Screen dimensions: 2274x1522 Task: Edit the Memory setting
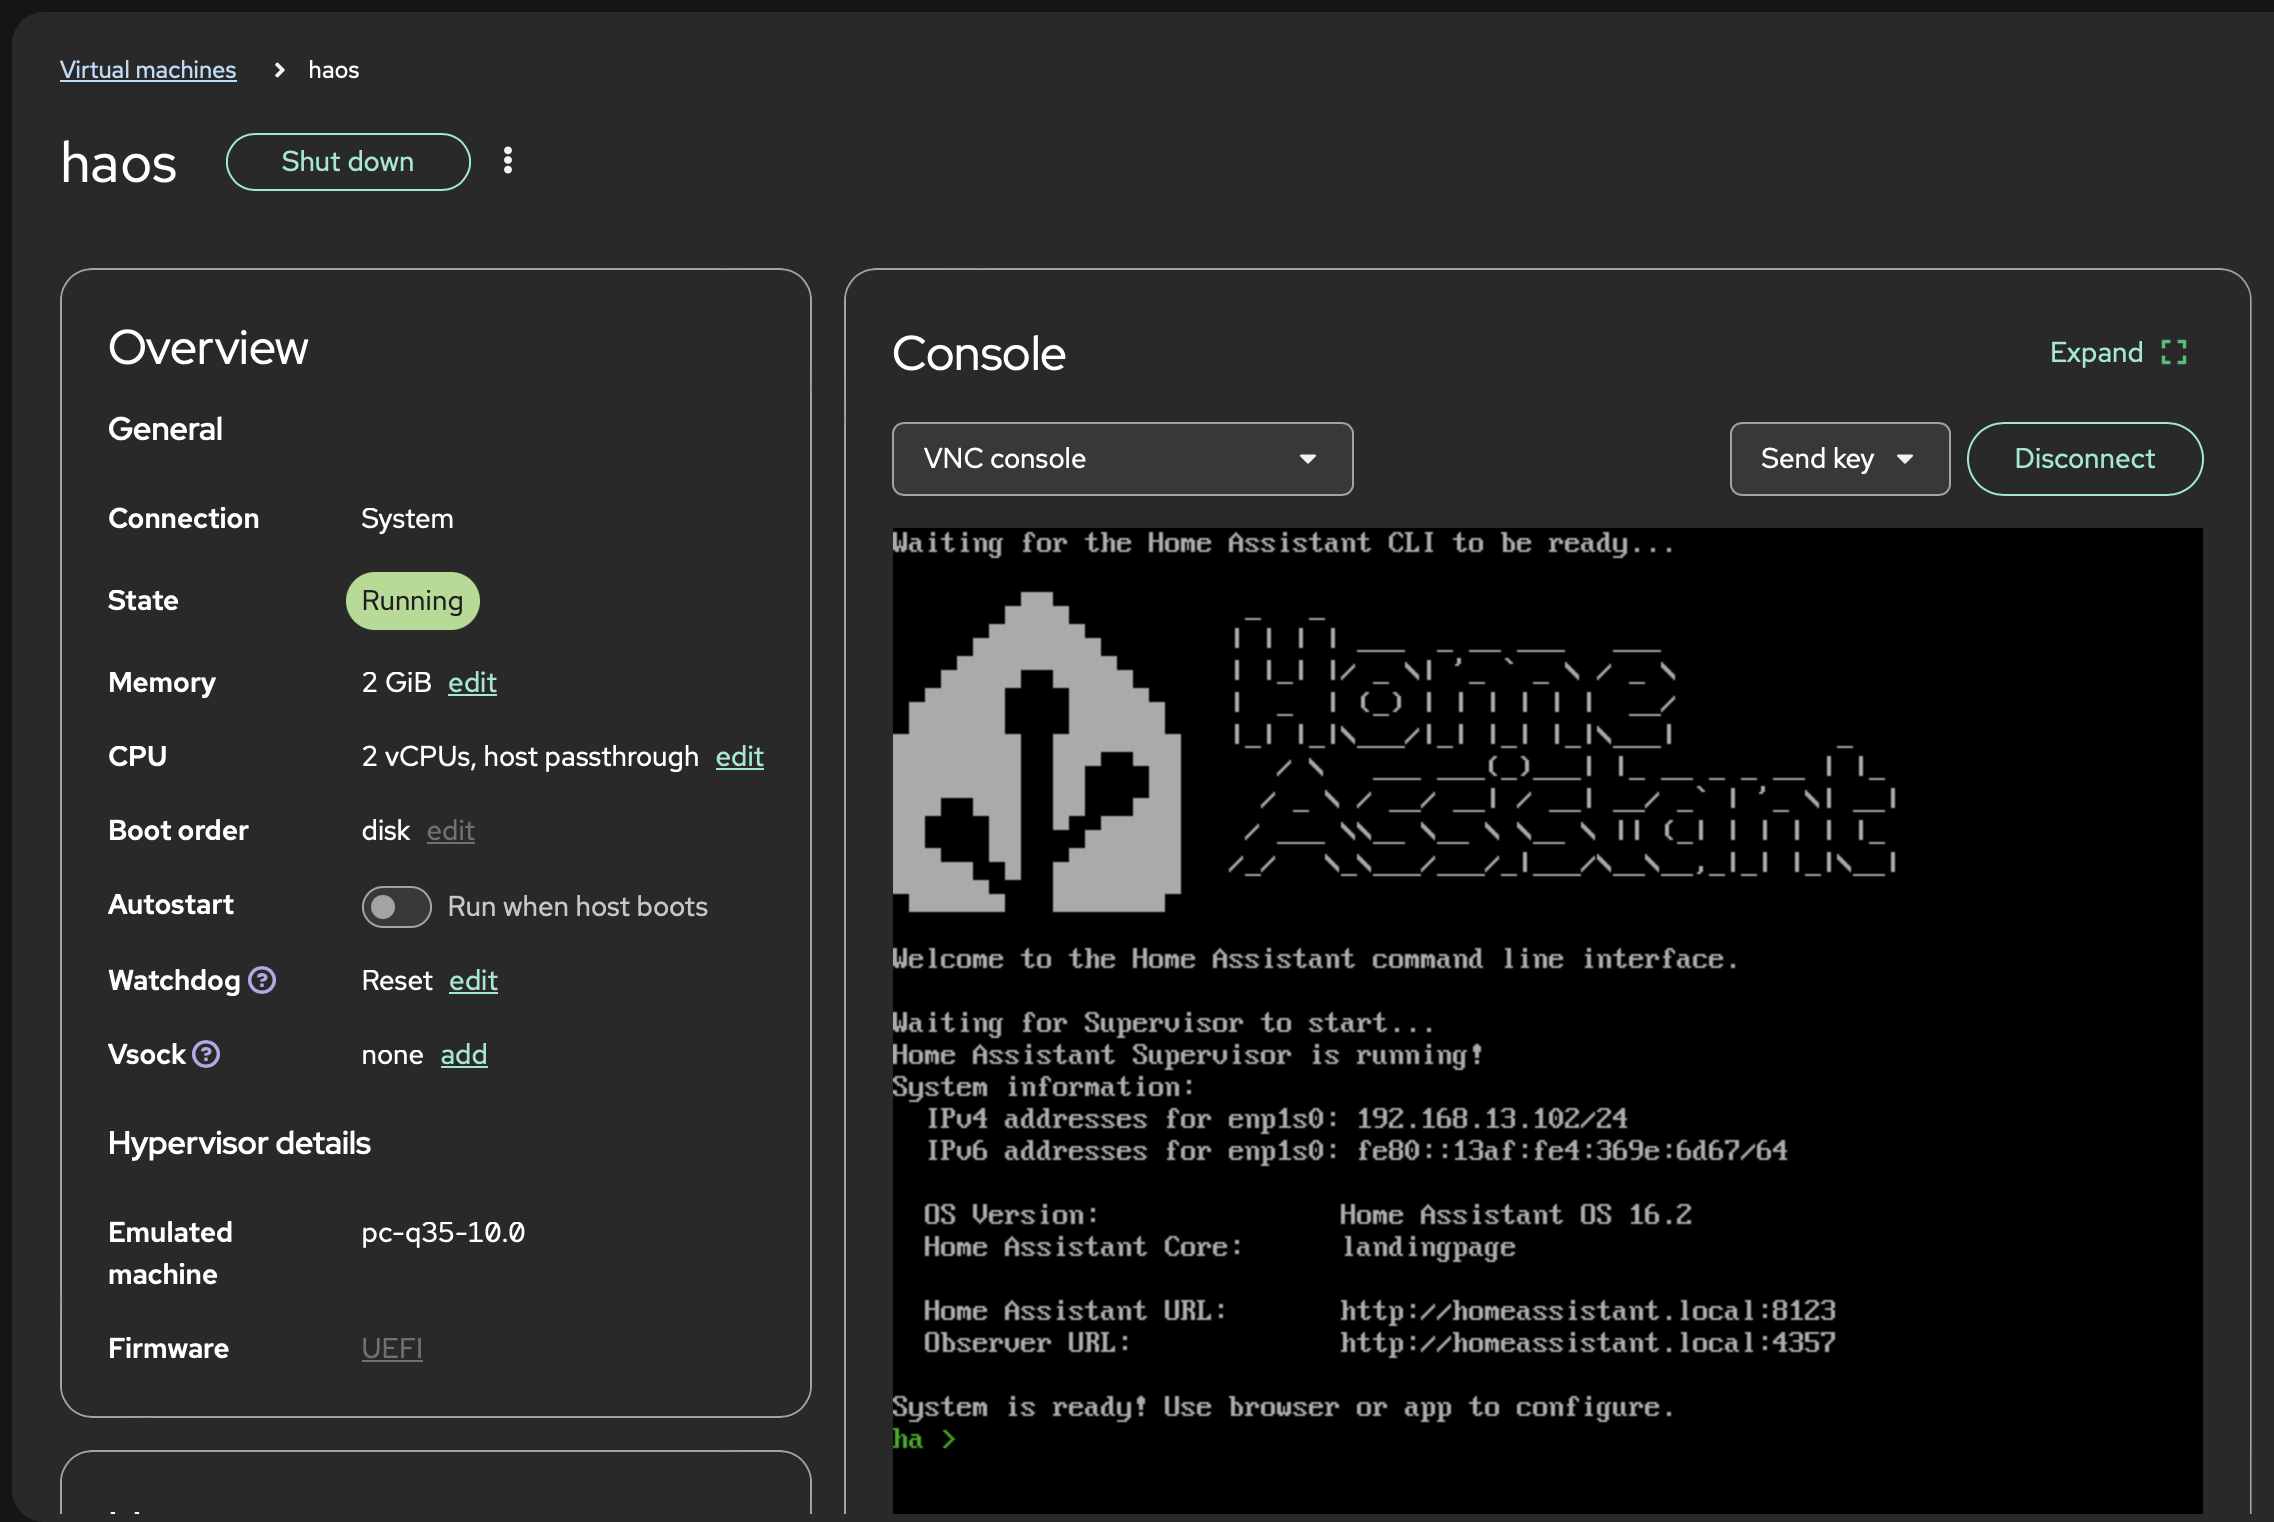pos(472,682)
